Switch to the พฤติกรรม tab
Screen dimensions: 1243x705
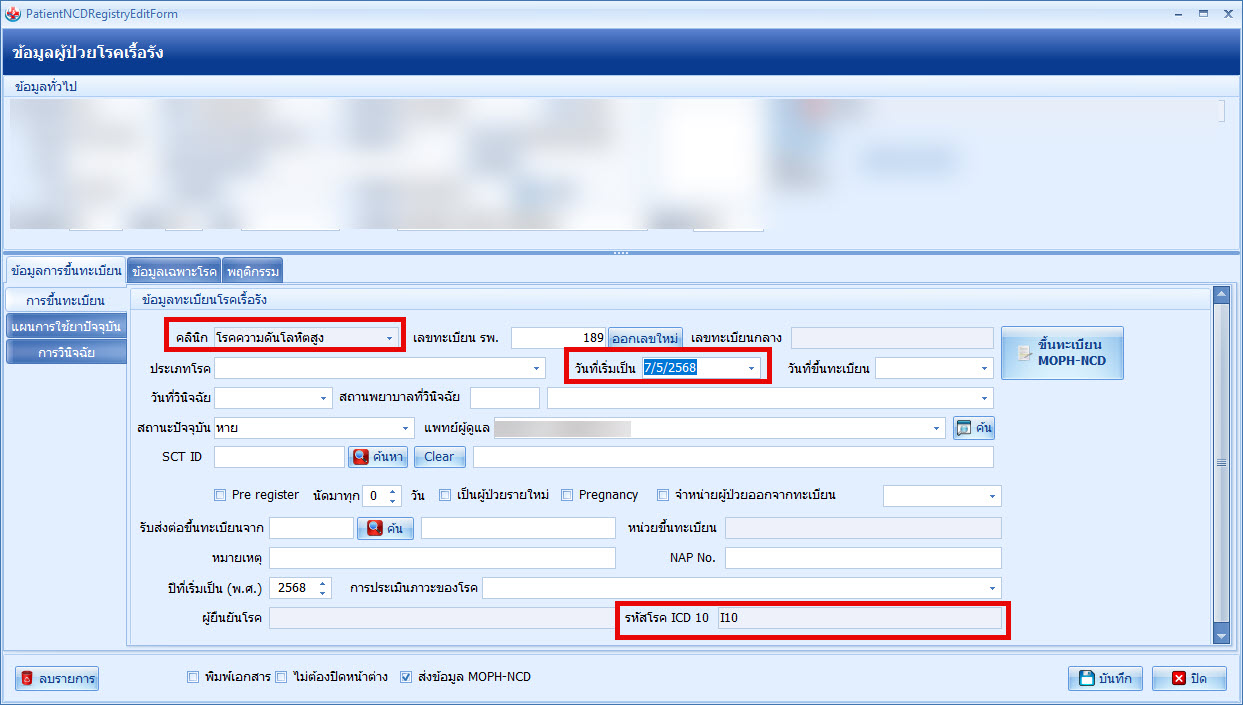(253, 271)
